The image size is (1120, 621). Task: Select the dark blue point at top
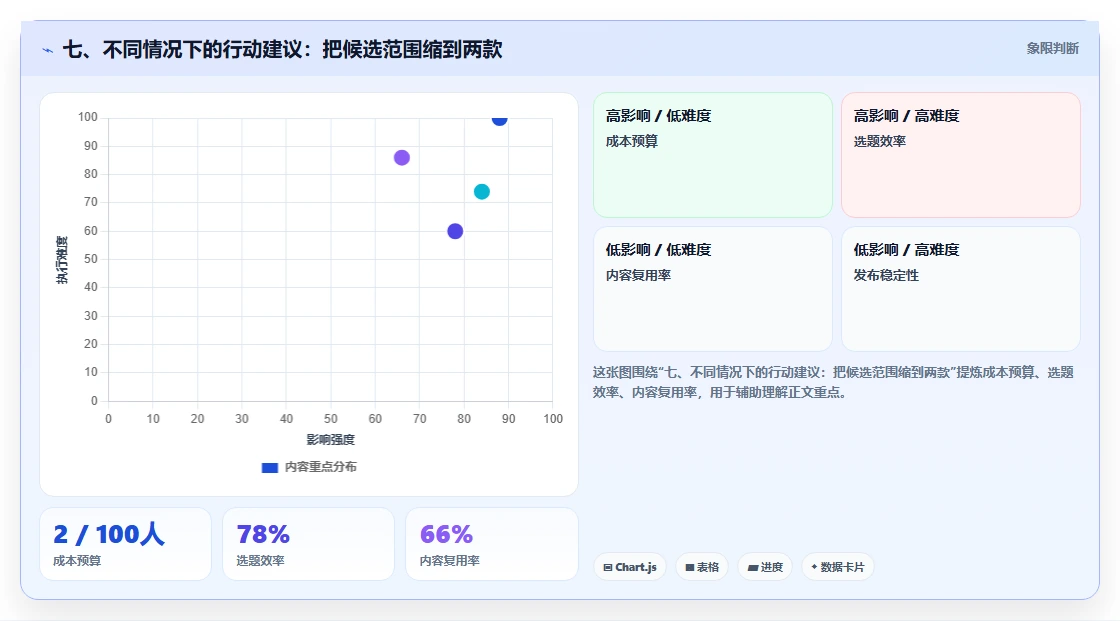coord(499,119)
